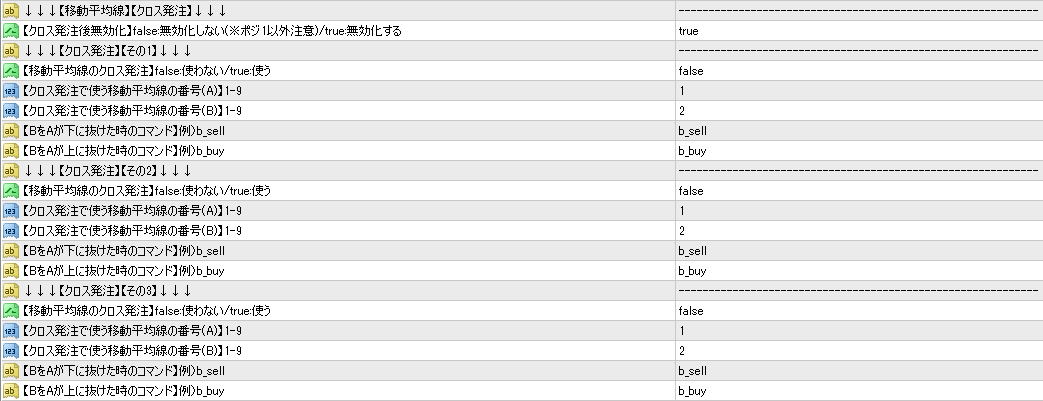Click the 'ab' icon on the top 移動平均線 header row
This screenshot has width=1043, height=401.
tap(10, 11)
